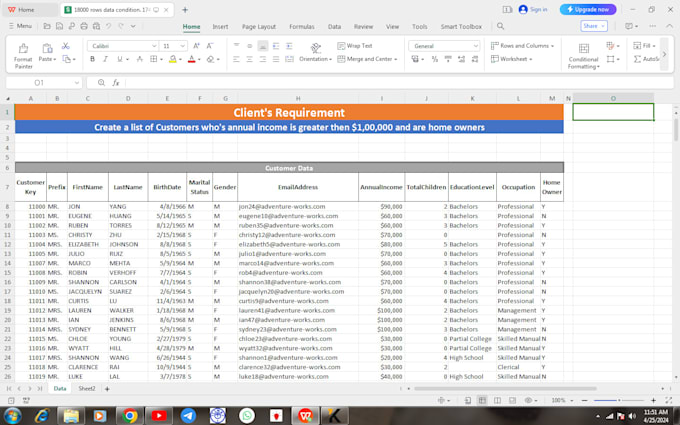Screen dimensions: 680x425
Task: Click the yellow fill color swatch
Action: click(x=173, y=59)
